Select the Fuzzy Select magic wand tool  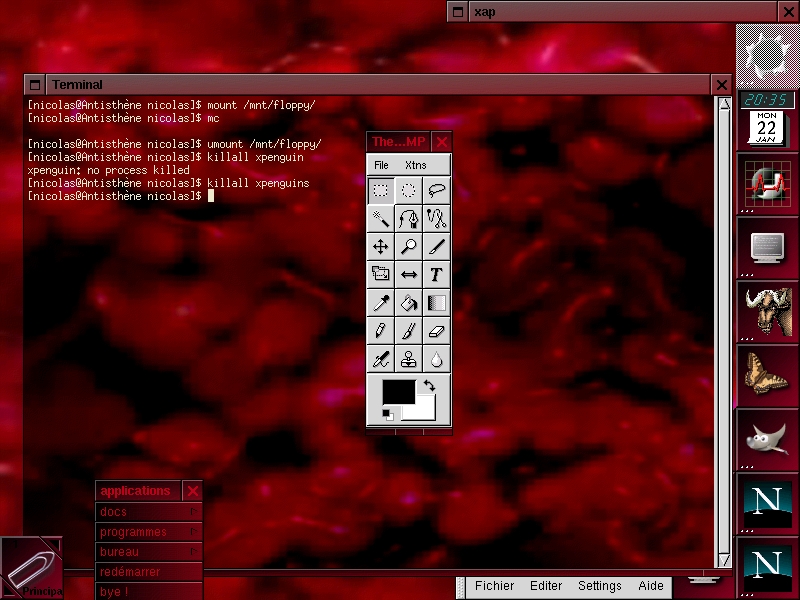(x=381, y=218)
